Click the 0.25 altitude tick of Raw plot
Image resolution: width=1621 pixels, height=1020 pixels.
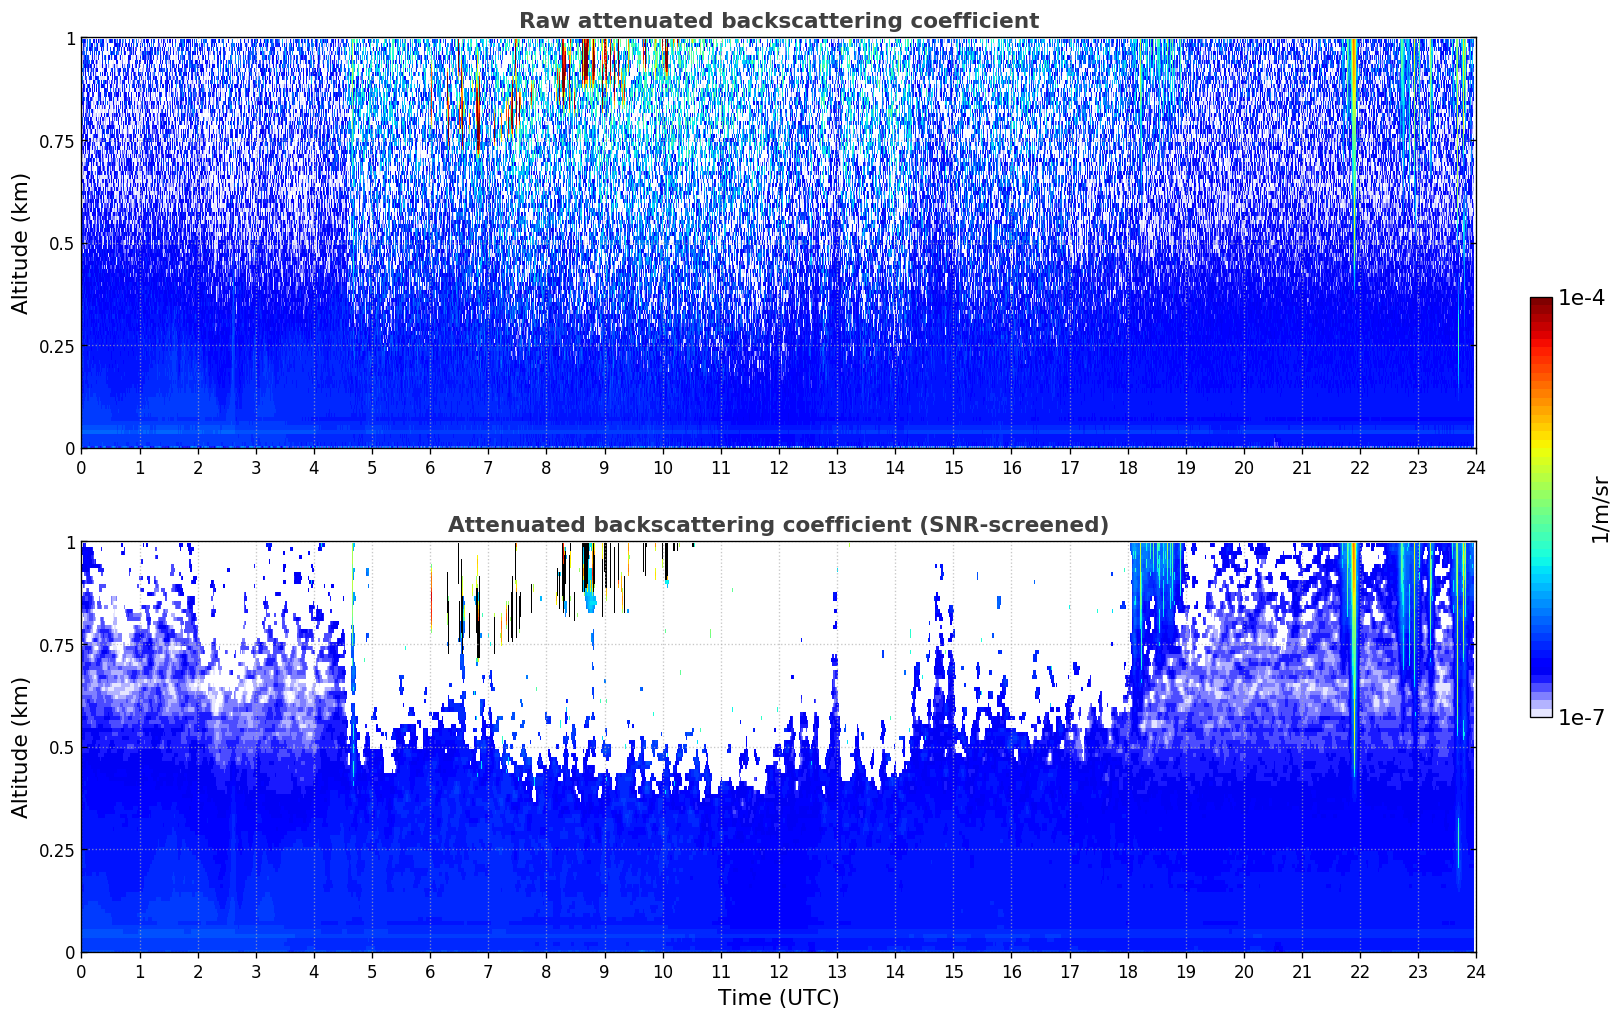pos(56,346)
